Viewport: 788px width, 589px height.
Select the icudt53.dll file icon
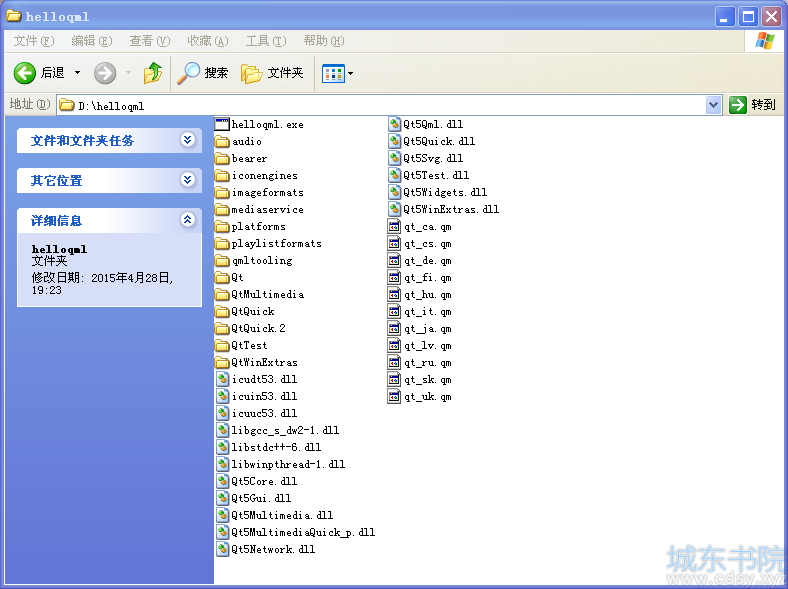[x=223, y=379]
